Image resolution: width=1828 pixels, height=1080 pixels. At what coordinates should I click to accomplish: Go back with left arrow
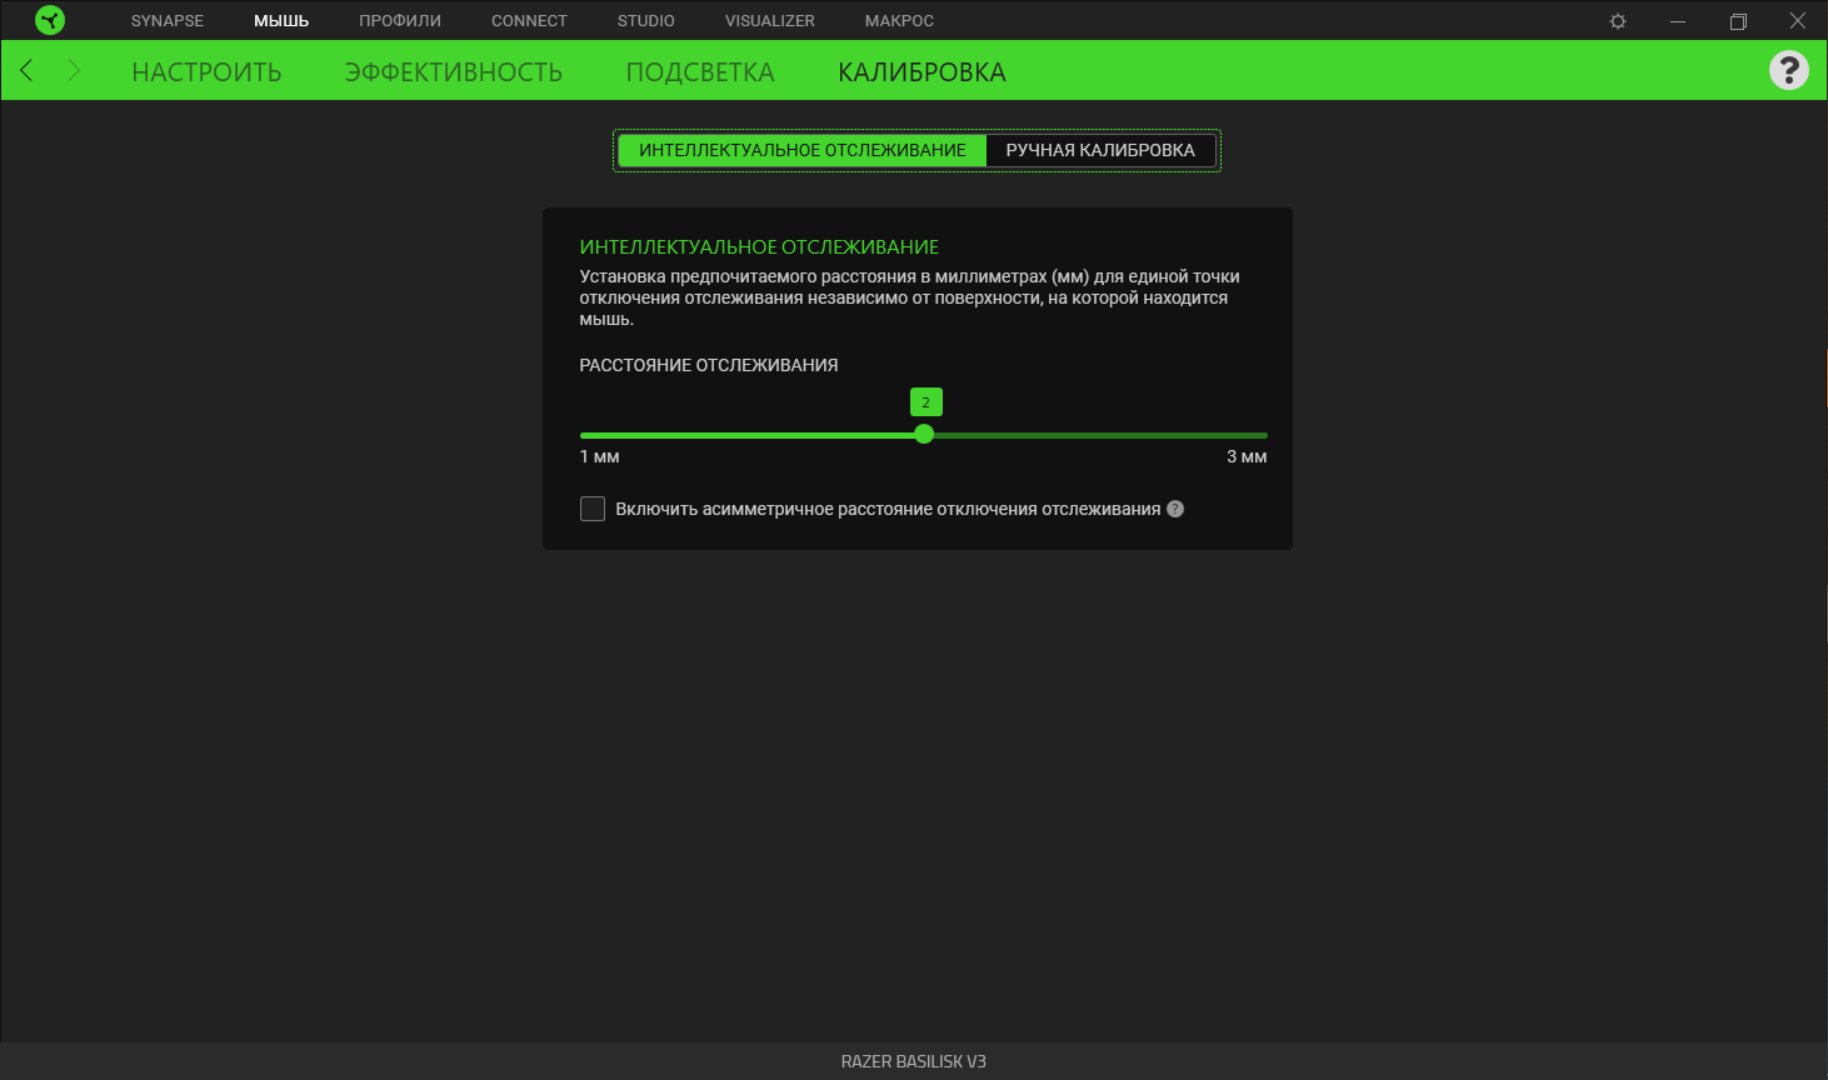click(x=27, y=70)
